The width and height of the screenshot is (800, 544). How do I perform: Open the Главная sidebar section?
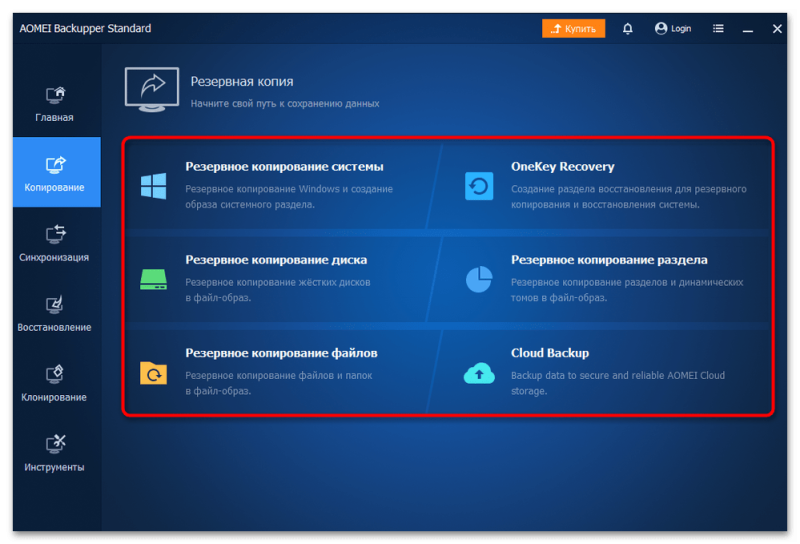55,104
